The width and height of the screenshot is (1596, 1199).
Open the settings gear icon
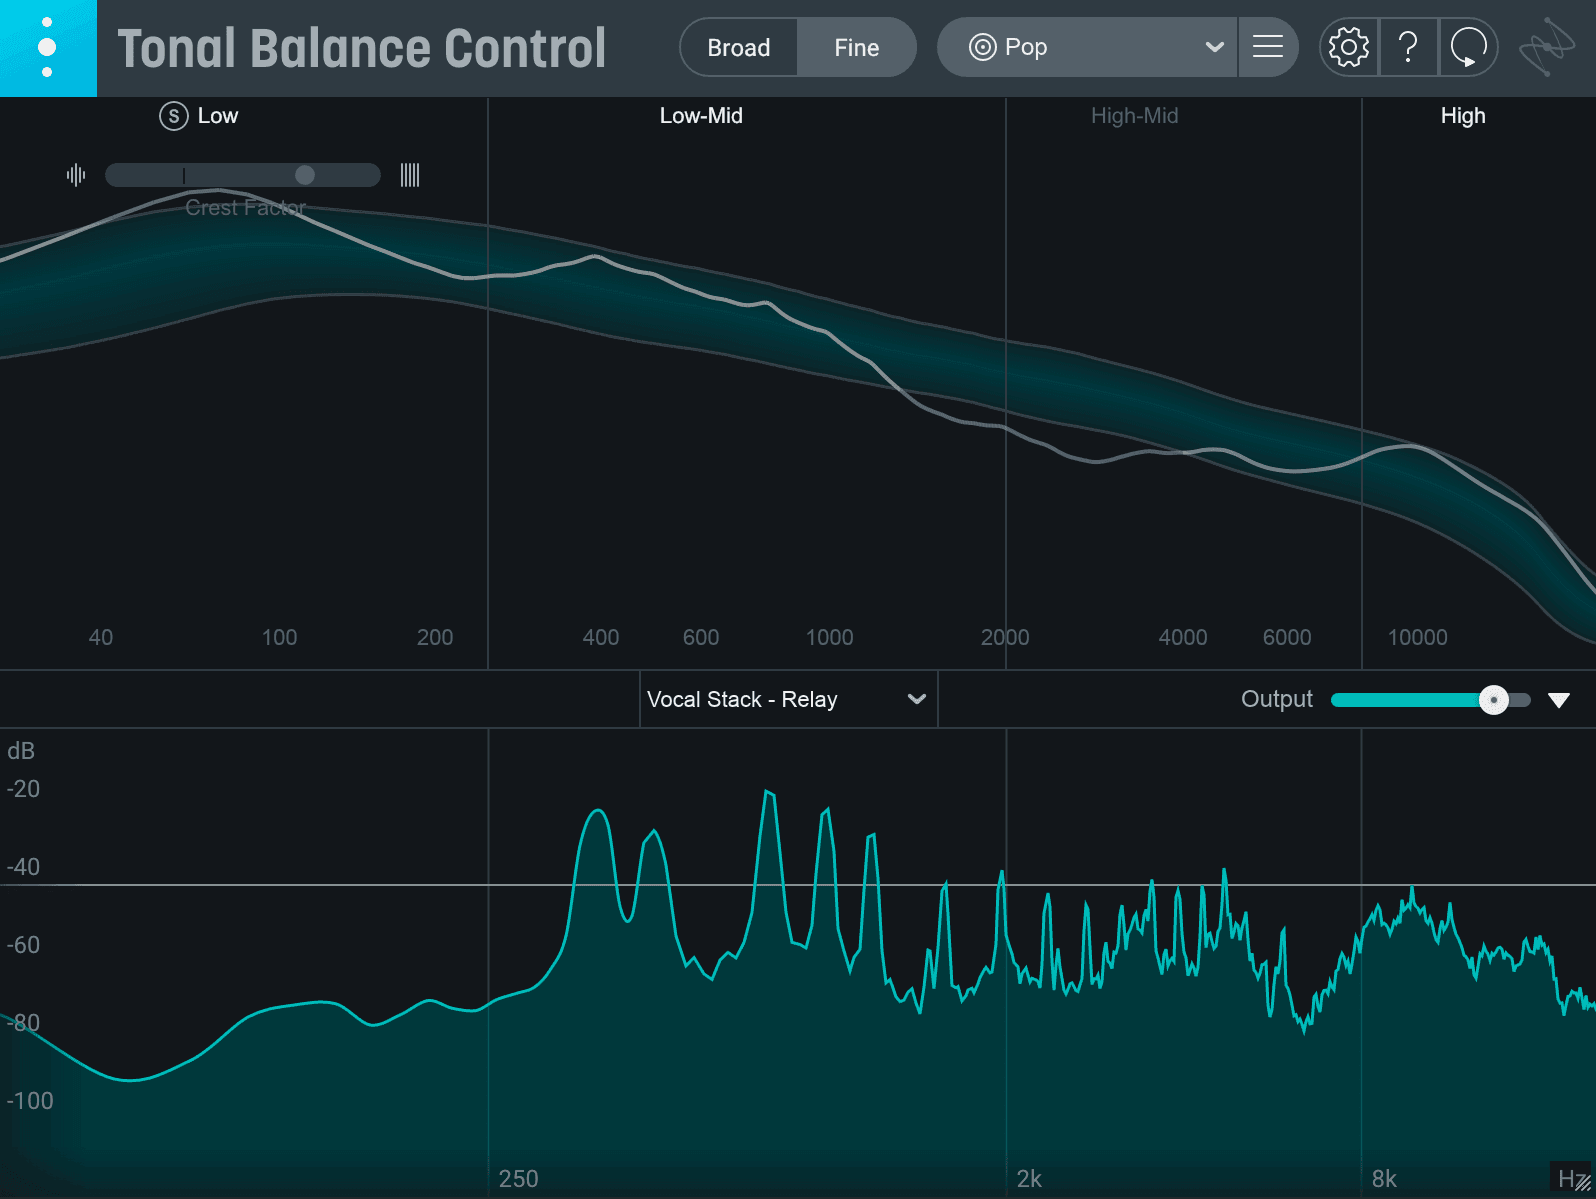[x=1348, y=47]
